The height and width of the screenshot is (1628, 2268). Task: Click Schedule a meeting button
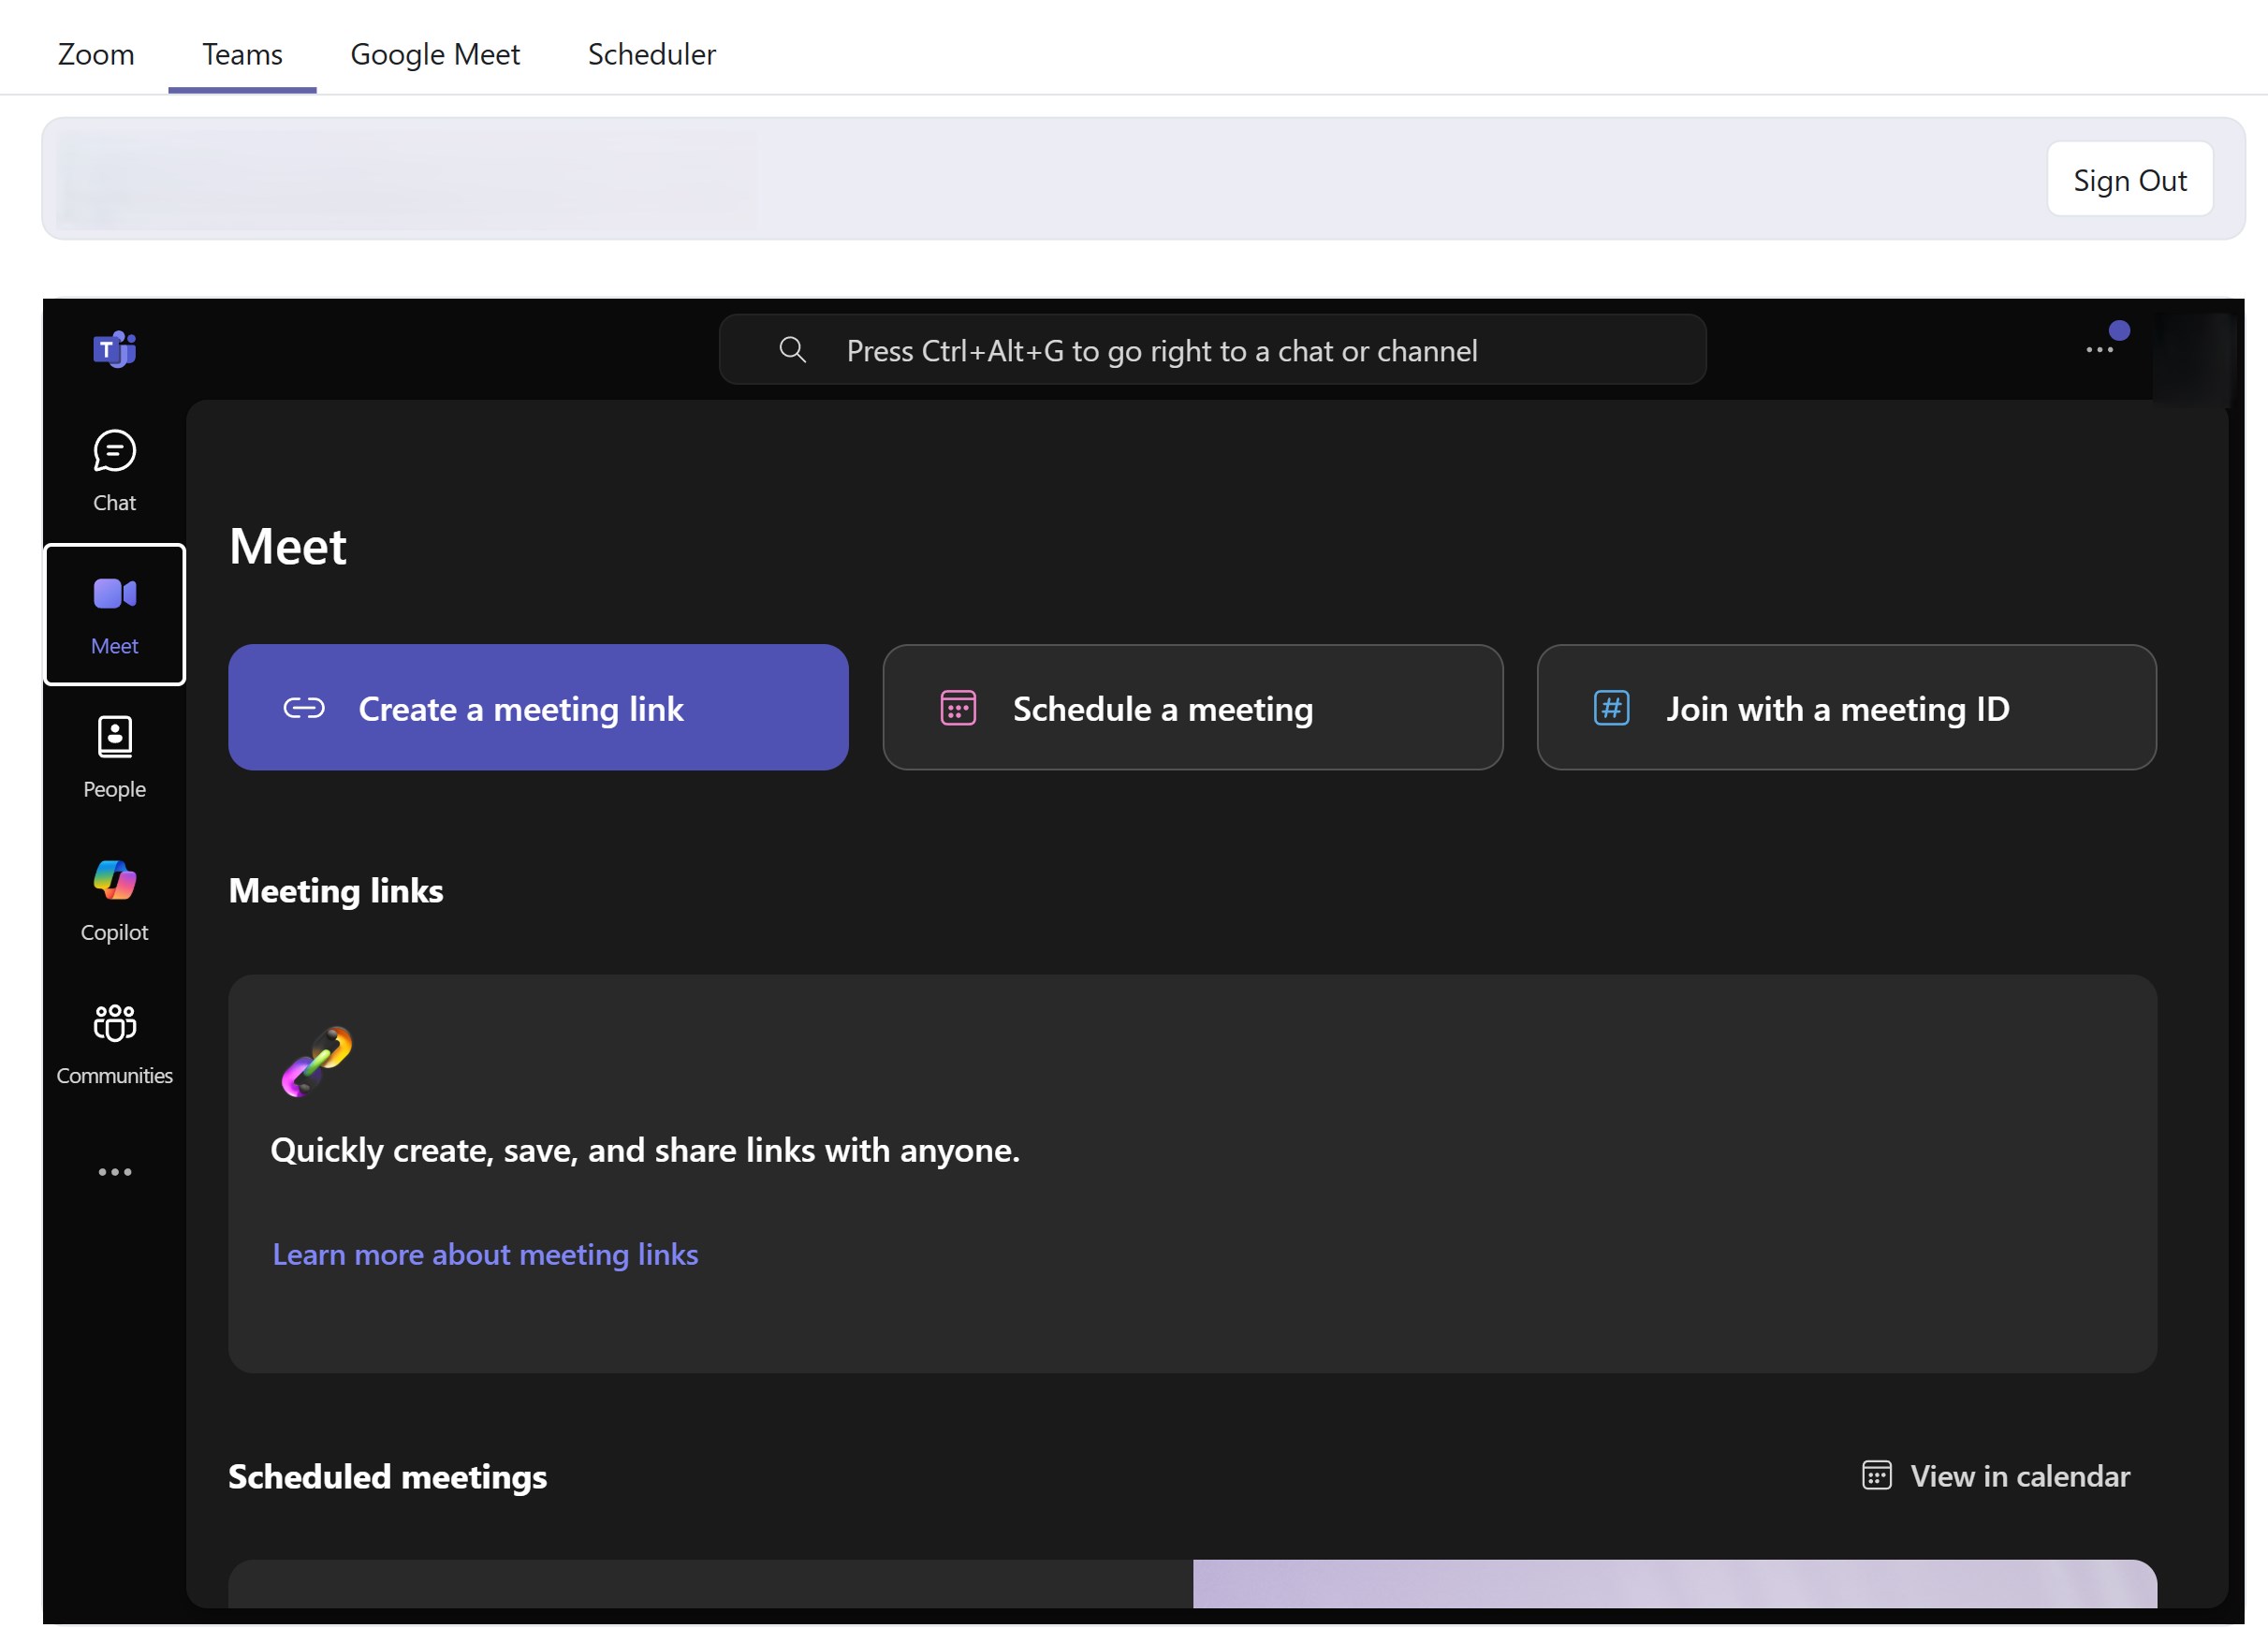(1192, 707)
